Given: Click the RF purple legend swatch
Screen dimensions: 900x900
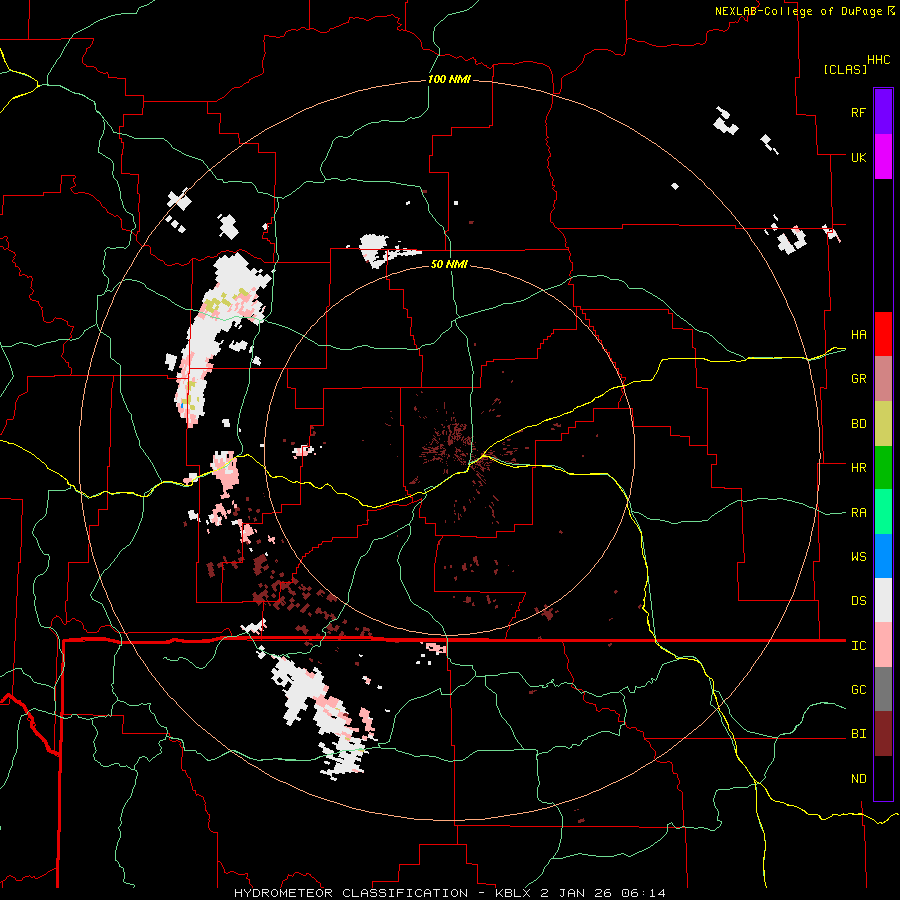Looking at the screenshot, I should (883, 112).
